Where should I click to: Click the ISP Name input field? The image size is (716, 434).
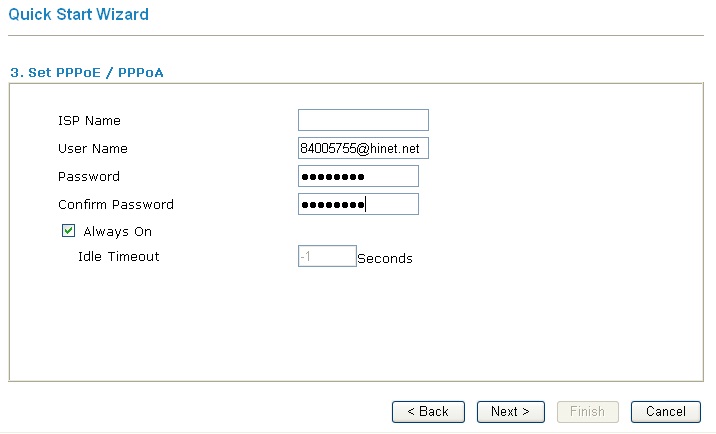pyautogui.click(x=363, y=121)
